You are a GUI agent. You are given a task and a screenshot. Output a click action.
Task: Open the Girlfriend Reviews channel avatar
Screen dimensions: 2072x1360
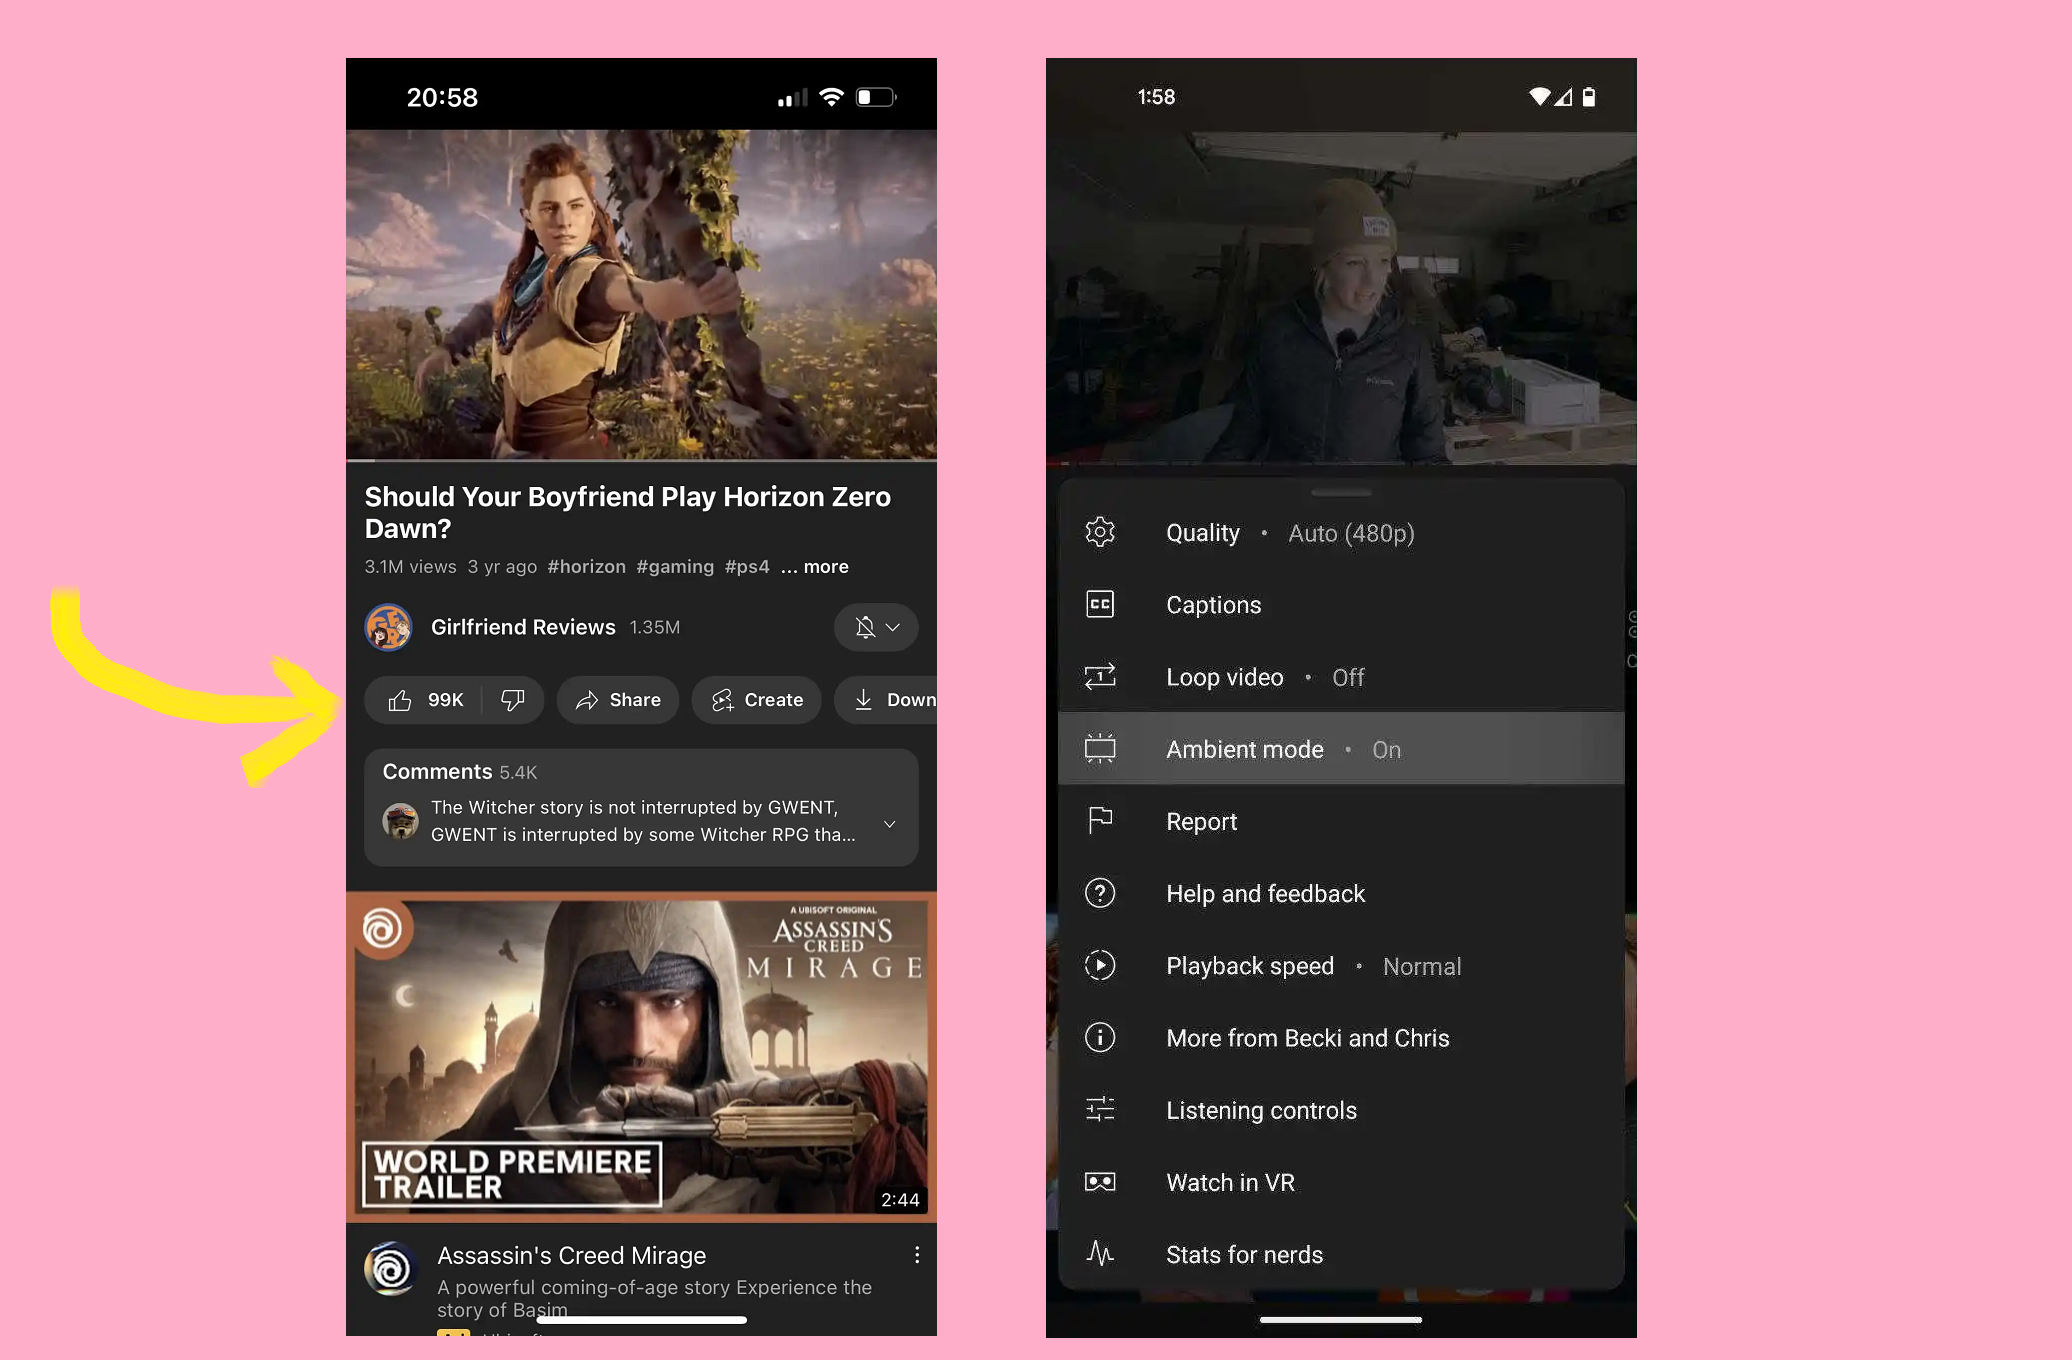tap(389, 627)
